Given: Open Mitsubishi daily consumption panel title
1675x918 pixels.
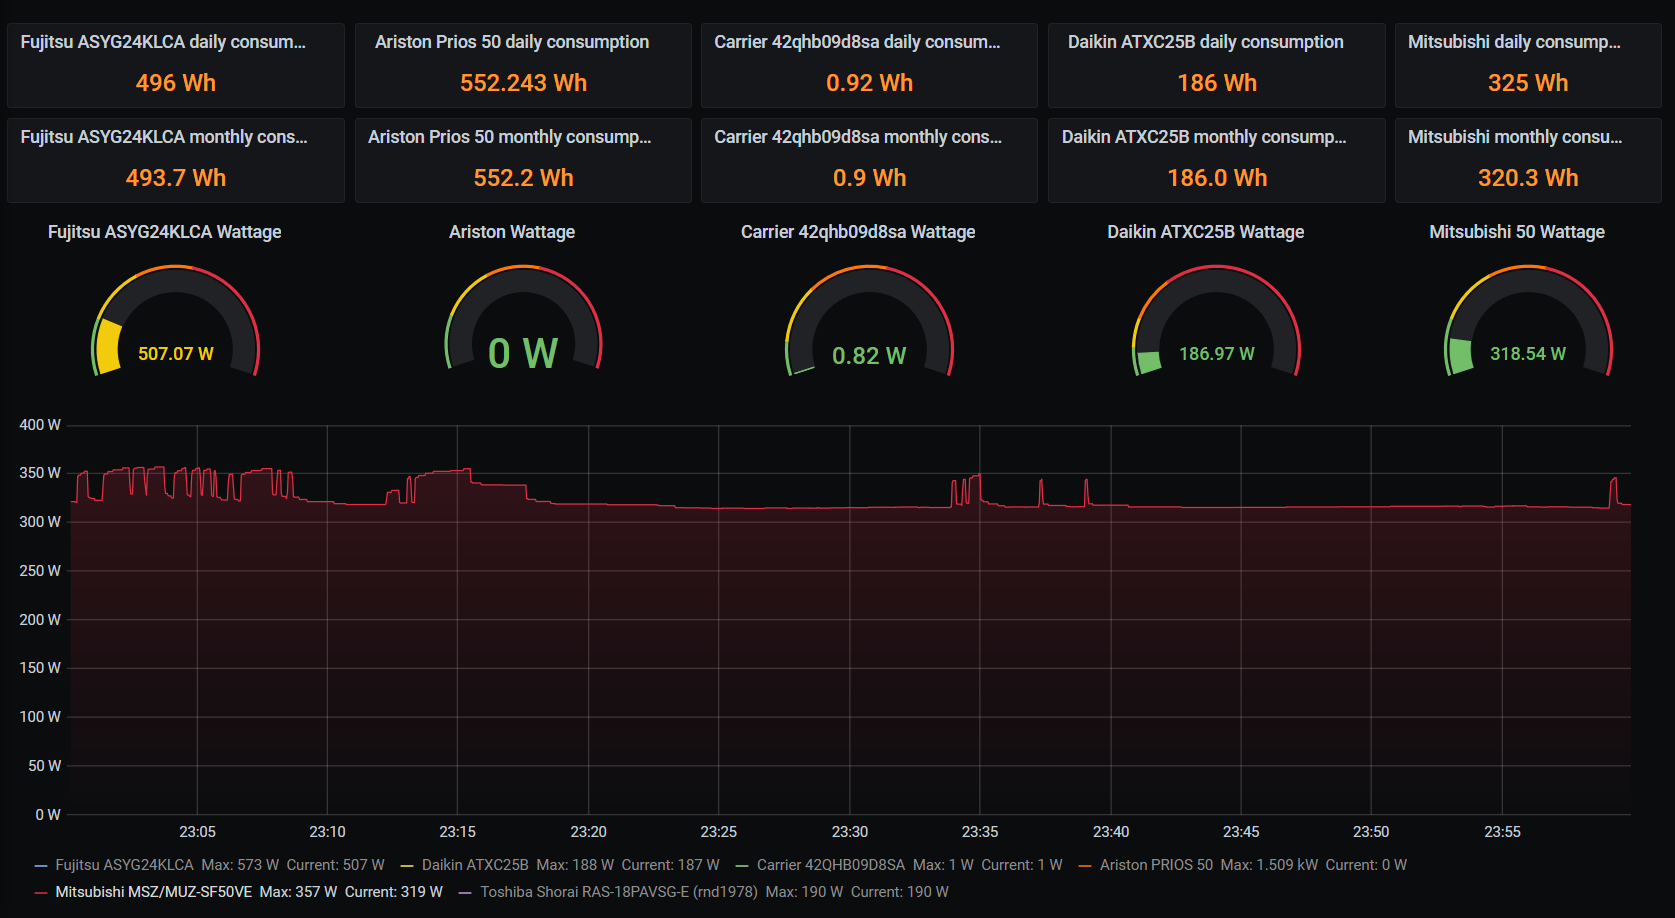Looking at the screenshot, I should point(1514,42).
